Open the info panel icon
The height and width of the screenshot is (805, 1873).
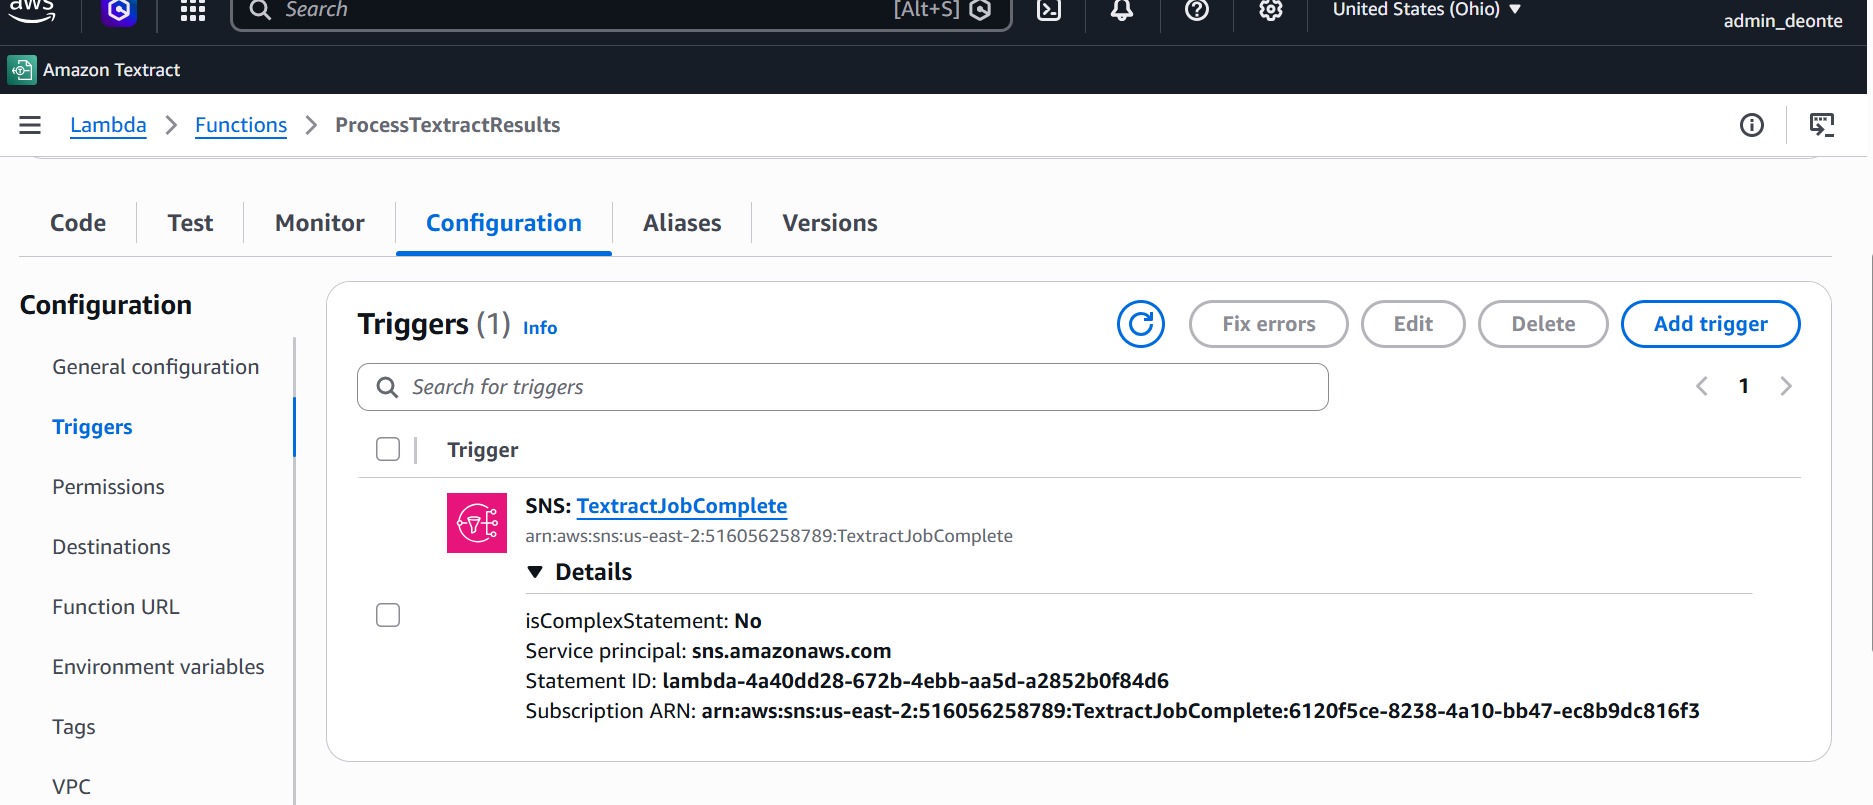pos(1752,125)
